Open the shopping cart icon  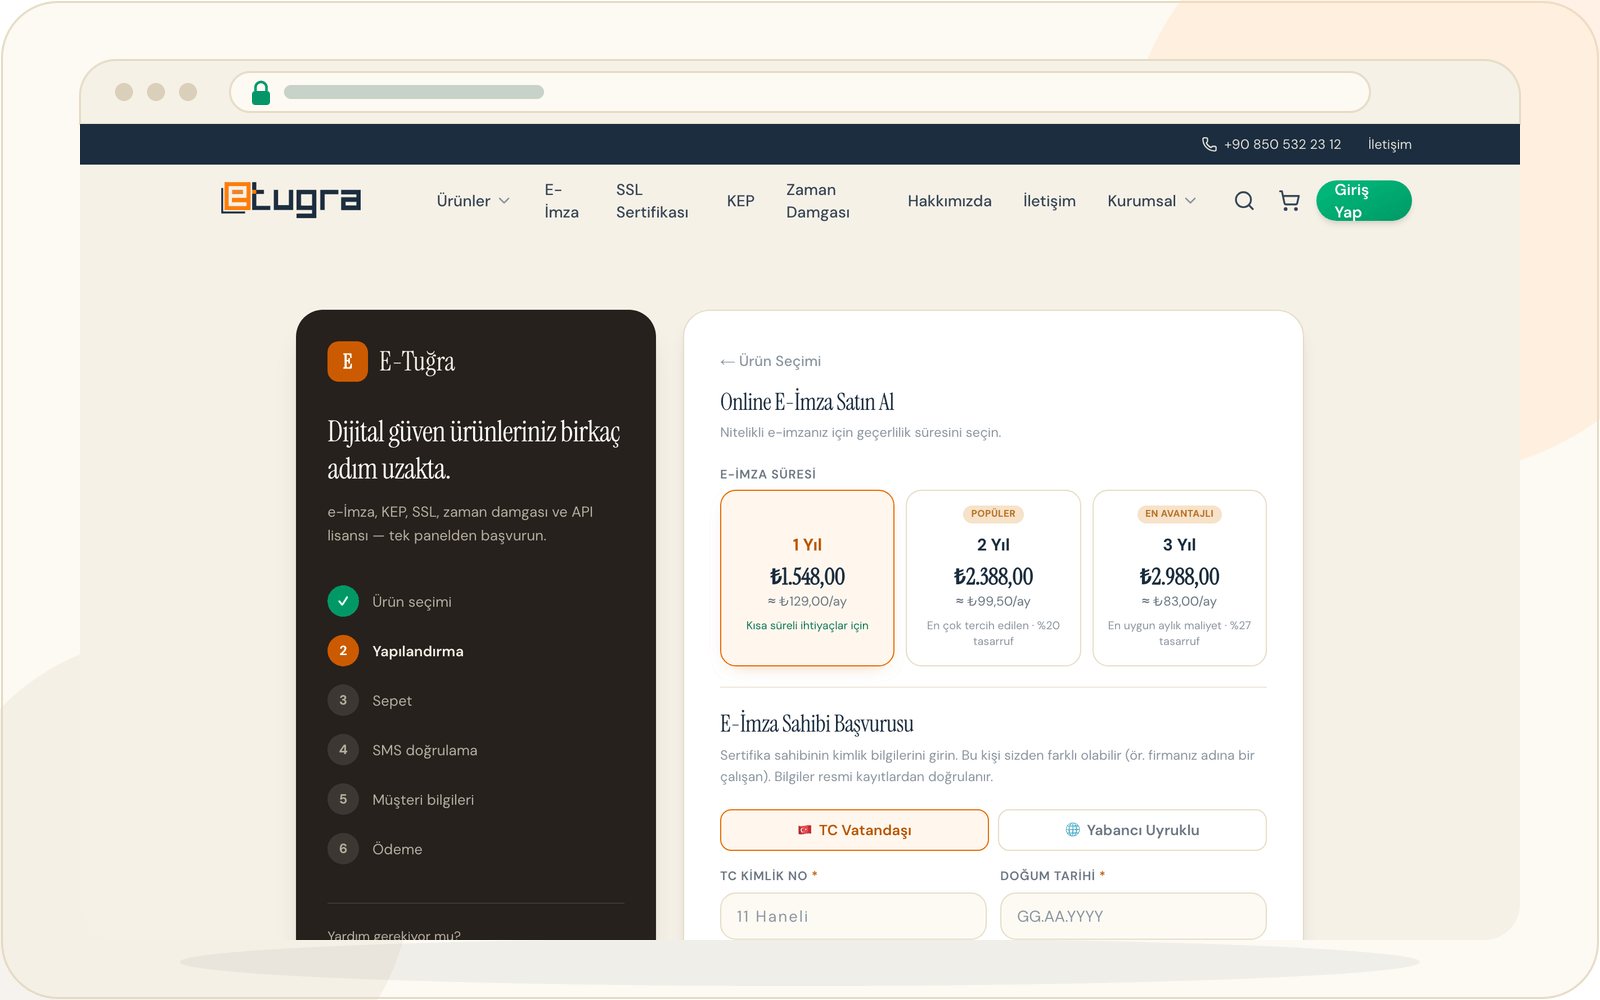1290,201
